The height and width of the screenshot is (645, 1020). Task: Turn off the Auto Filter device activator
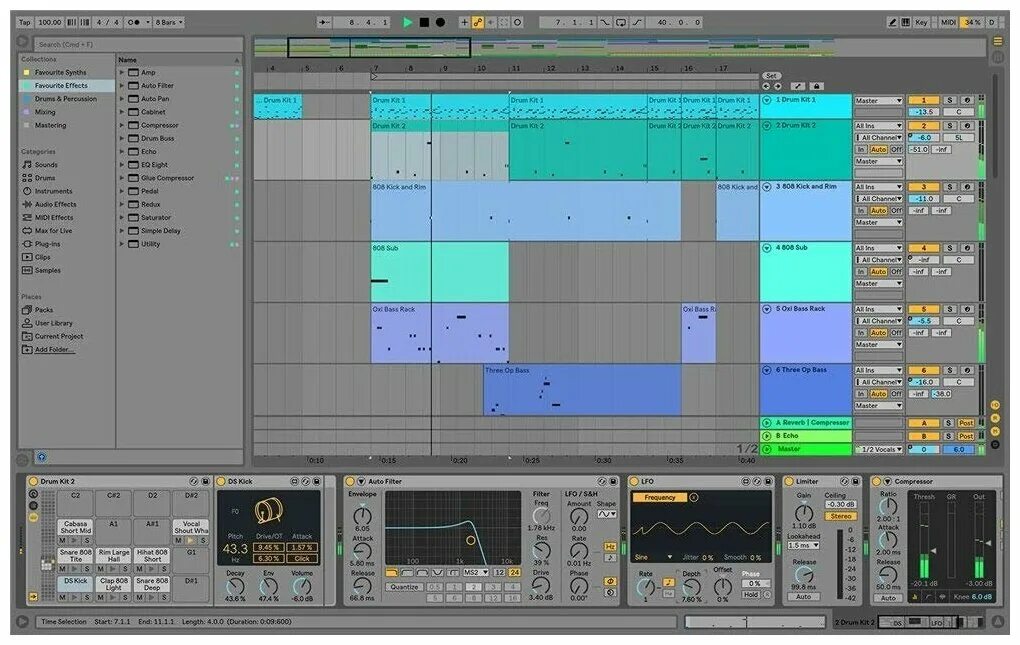pos(349,480)
